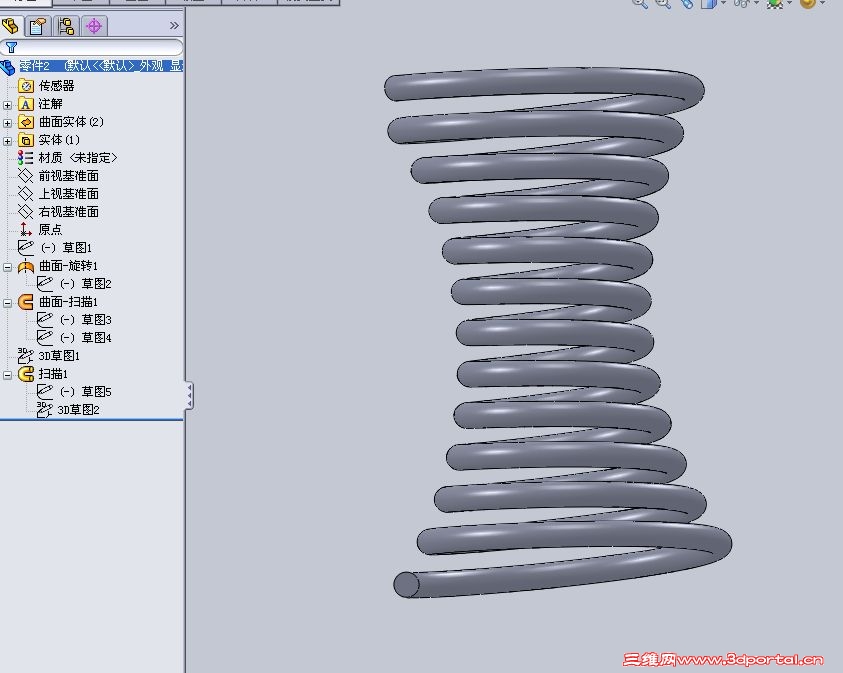This screenshot has width=843, height=673.
Task: Expand the 曲面实体 (2) node
Action: pyautogui.click(x=7, y=123)
